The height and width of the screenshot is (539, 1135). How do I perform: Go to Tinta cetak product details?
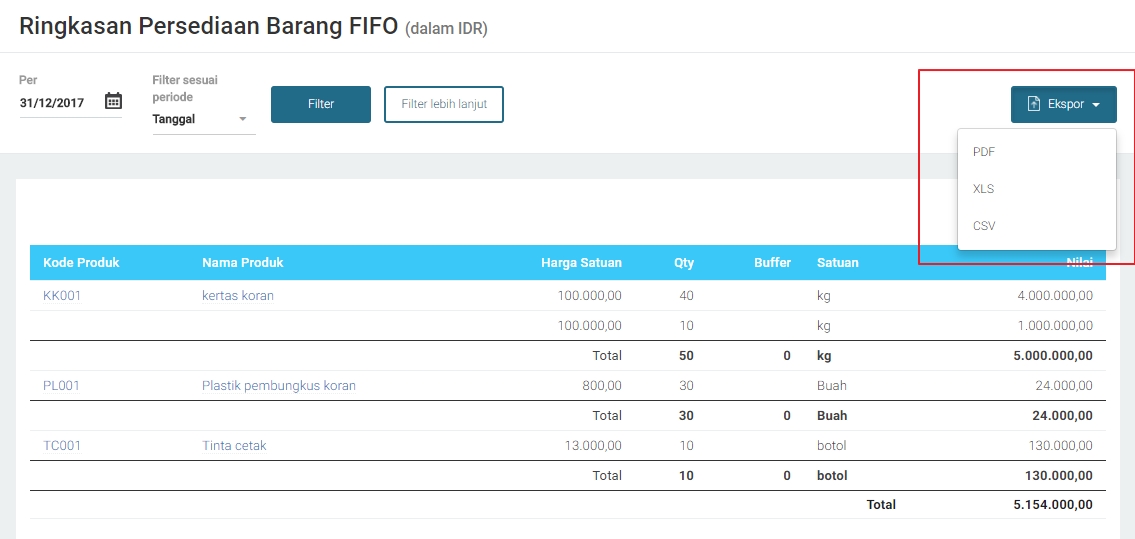(x=234, y=446)
